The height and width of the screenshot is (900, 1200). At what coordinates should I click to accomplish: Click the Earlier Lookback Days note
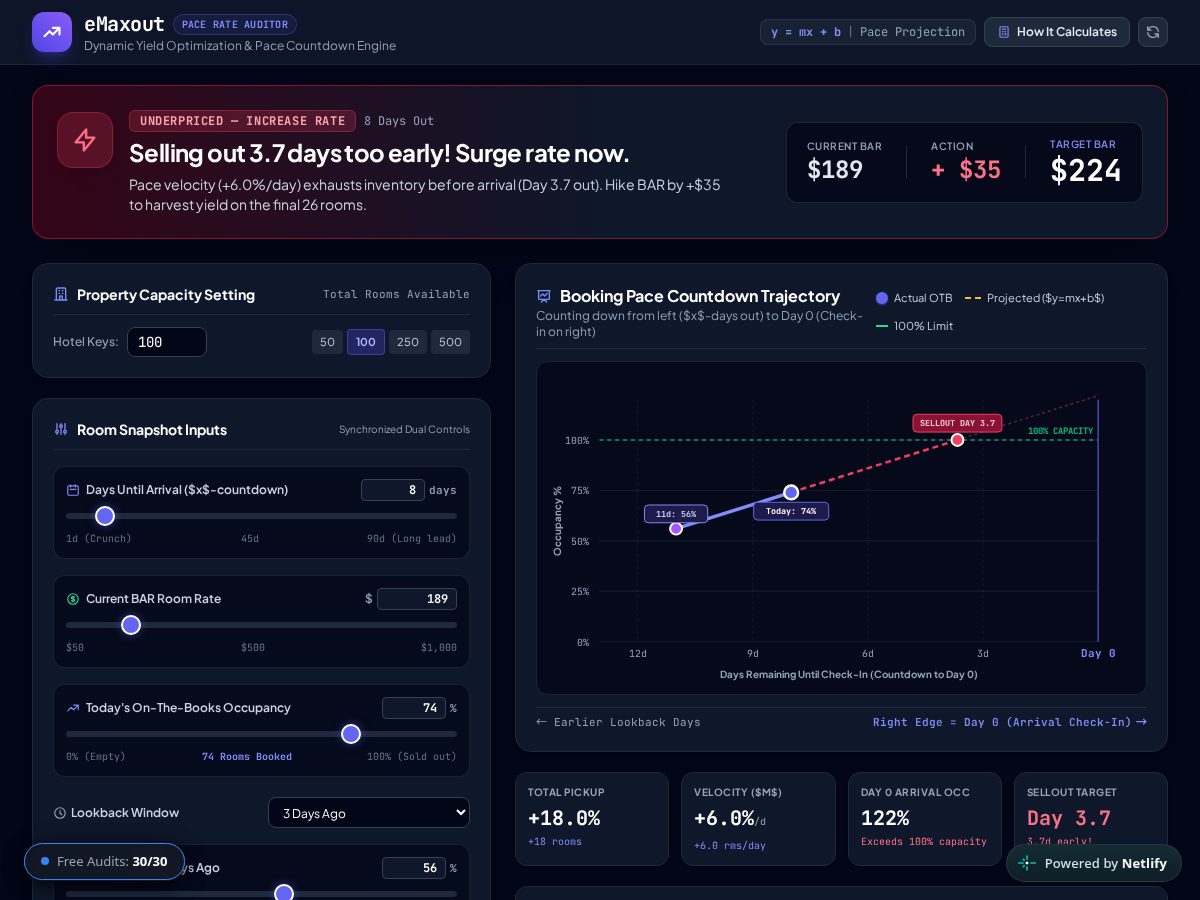(618, 722)
